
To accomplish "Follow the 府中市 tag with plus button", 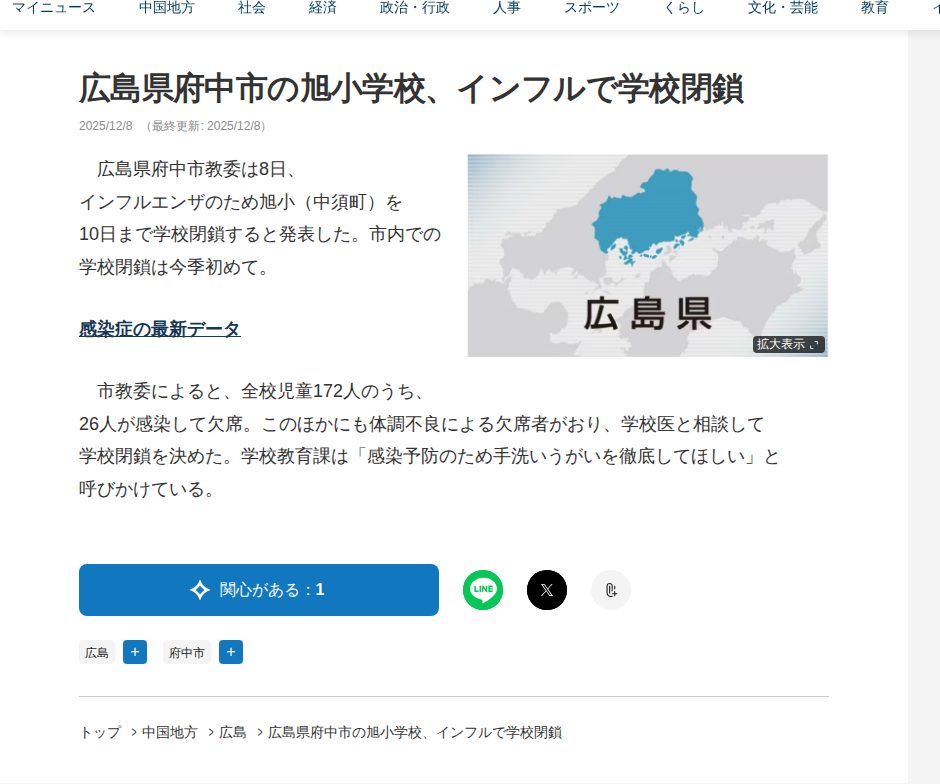I will click(231, 652).
